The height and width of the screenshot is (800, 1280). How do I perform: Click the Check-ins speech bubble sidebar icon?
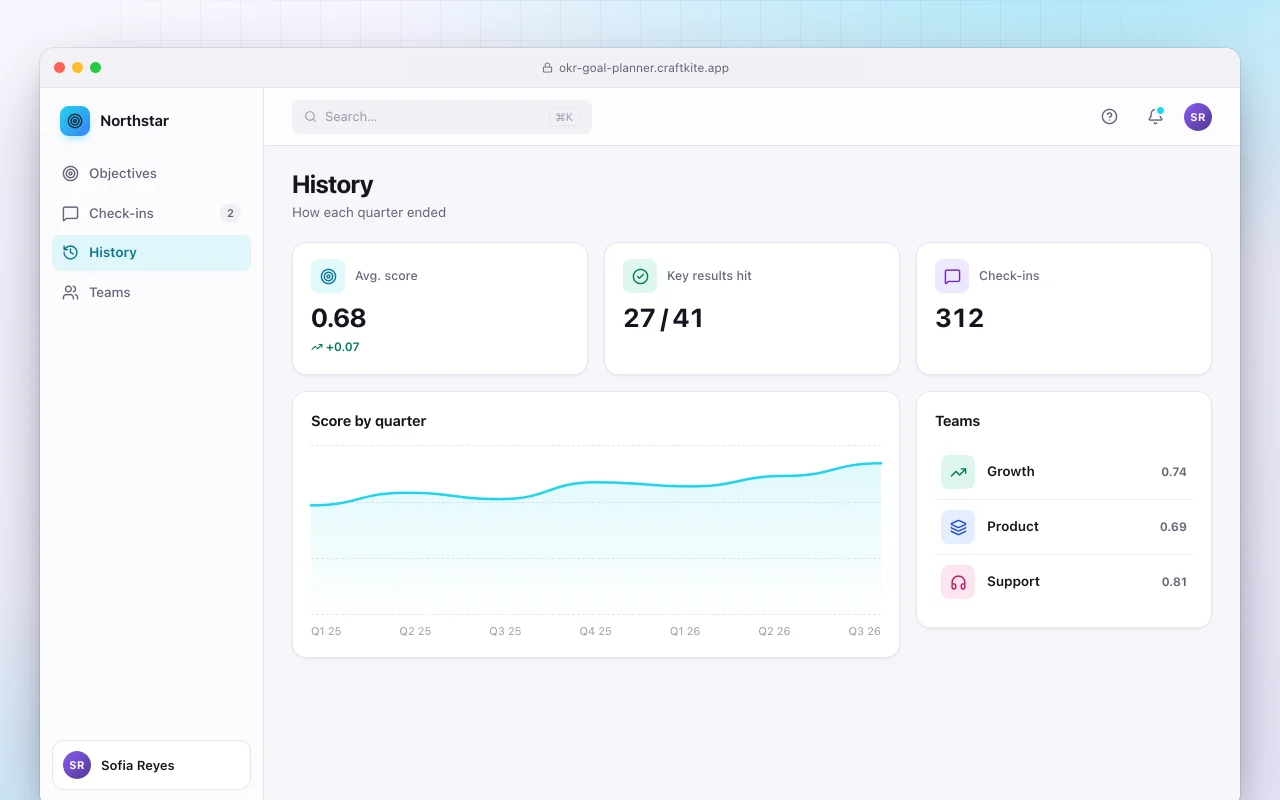70,213
